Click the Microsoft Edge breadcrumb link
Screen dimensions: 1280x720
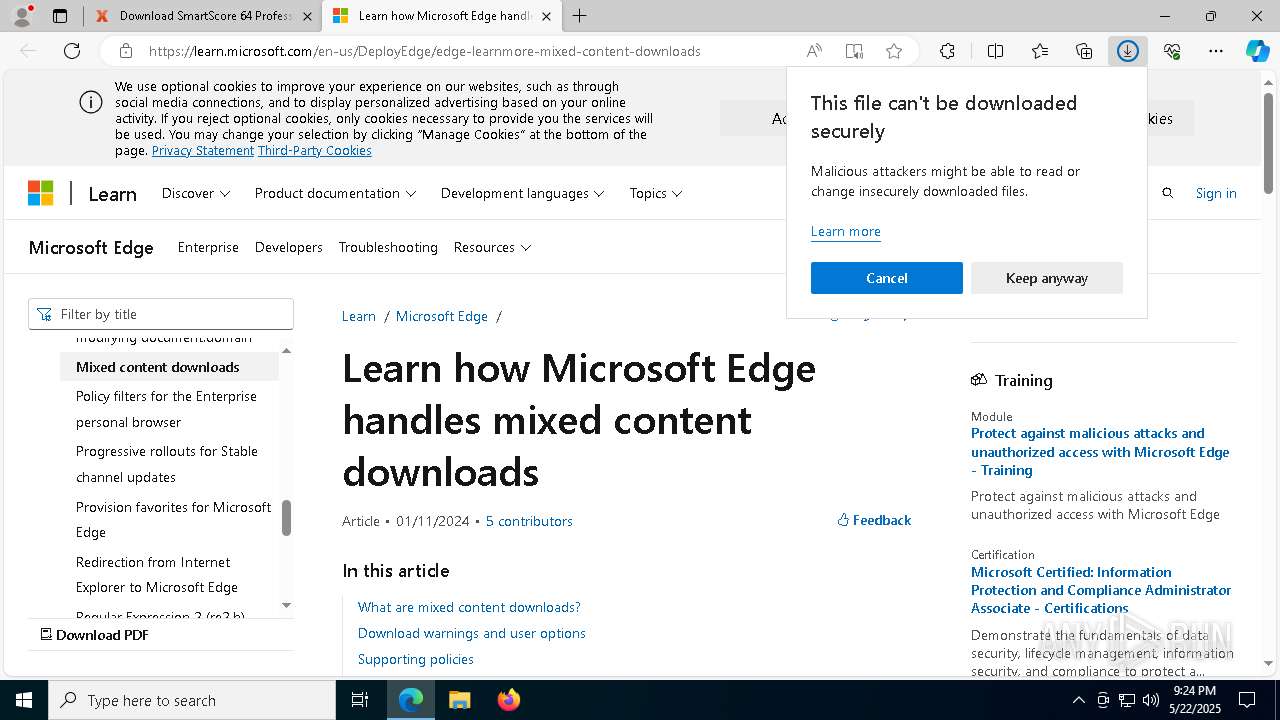[442, 316]
